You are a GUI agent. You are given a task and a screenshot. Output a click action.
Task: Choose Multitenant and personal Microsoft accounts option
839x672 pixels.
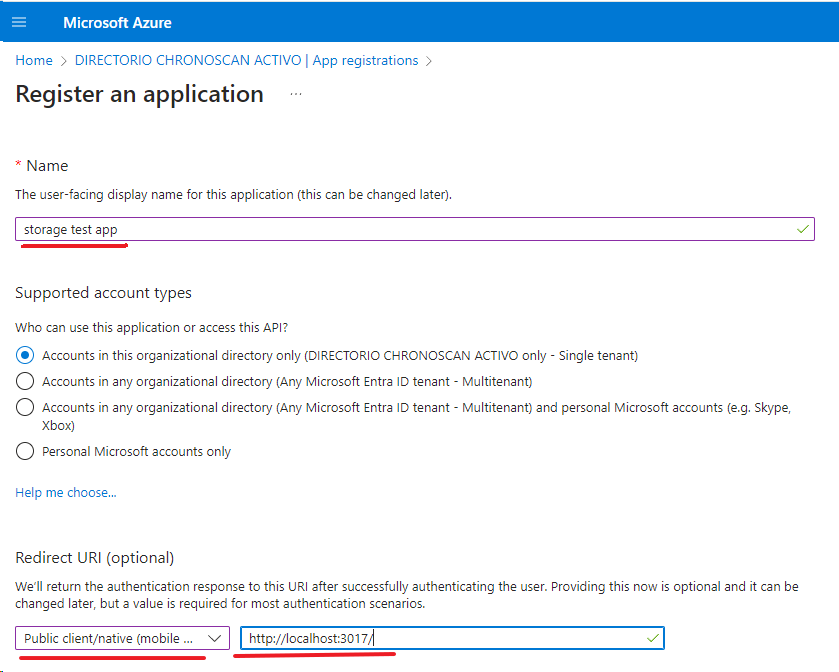[x=25, y=407]
